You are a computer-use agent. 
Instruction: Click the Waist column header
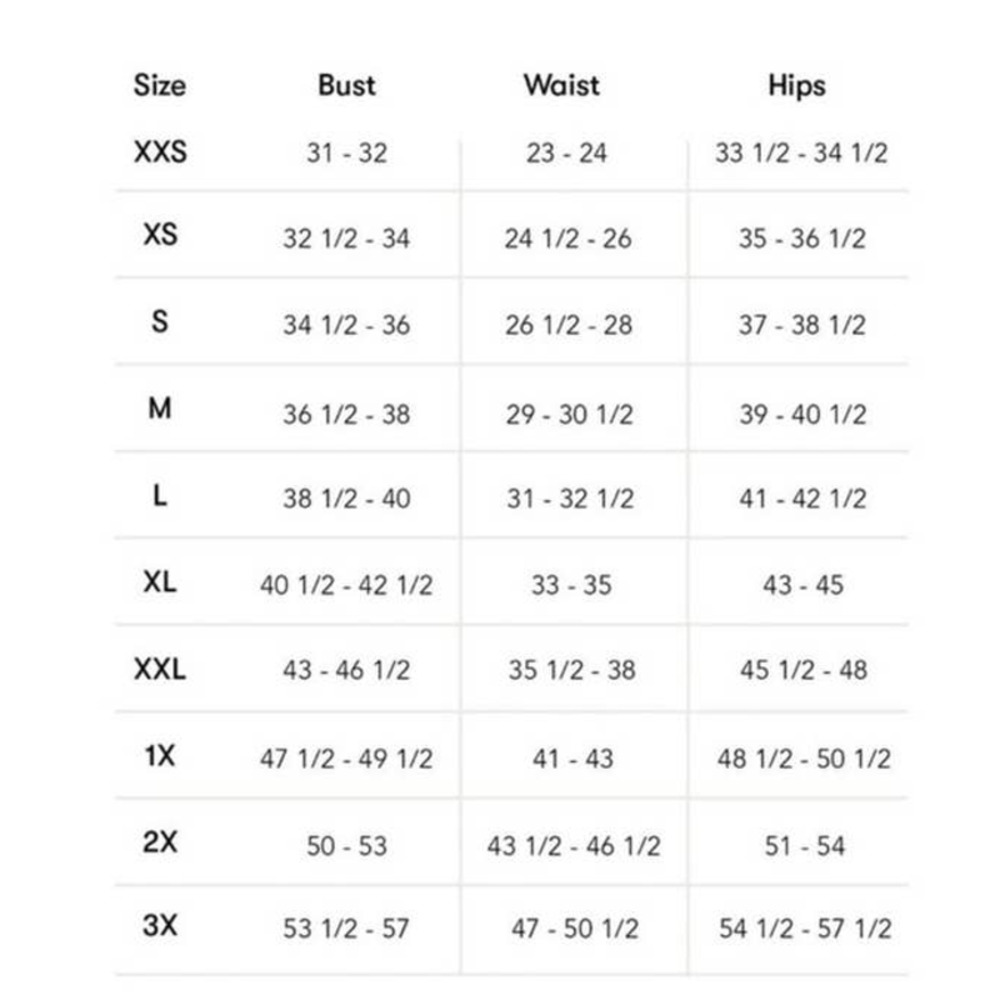click(561, 85)
